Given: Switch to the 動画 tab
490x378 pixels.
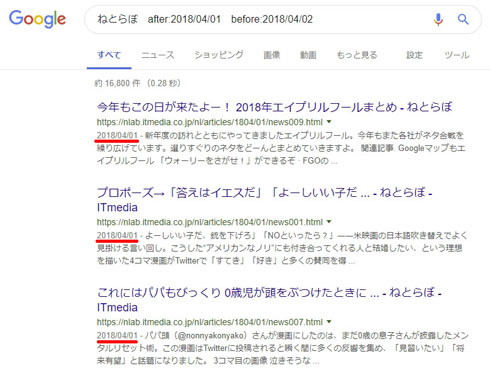Looking at the screenshot, I should [308, 55].
